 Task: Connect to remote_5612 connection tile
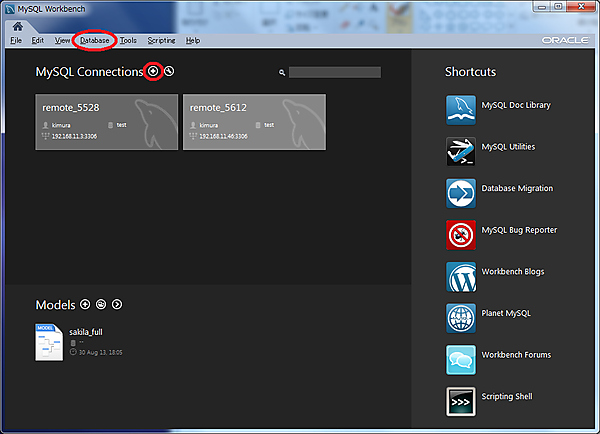click(254, 122)
